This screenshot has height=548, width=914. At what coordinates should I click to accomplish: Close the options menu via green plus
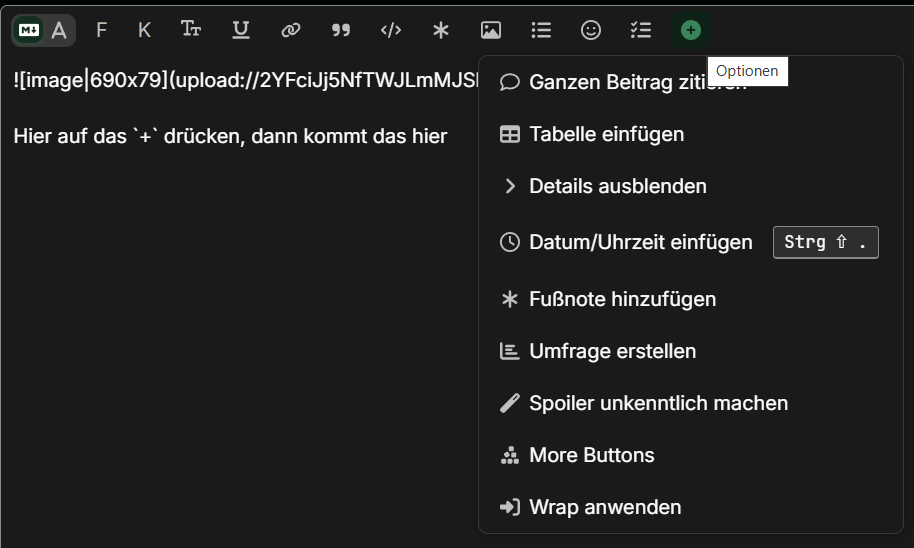pos(691,30)
